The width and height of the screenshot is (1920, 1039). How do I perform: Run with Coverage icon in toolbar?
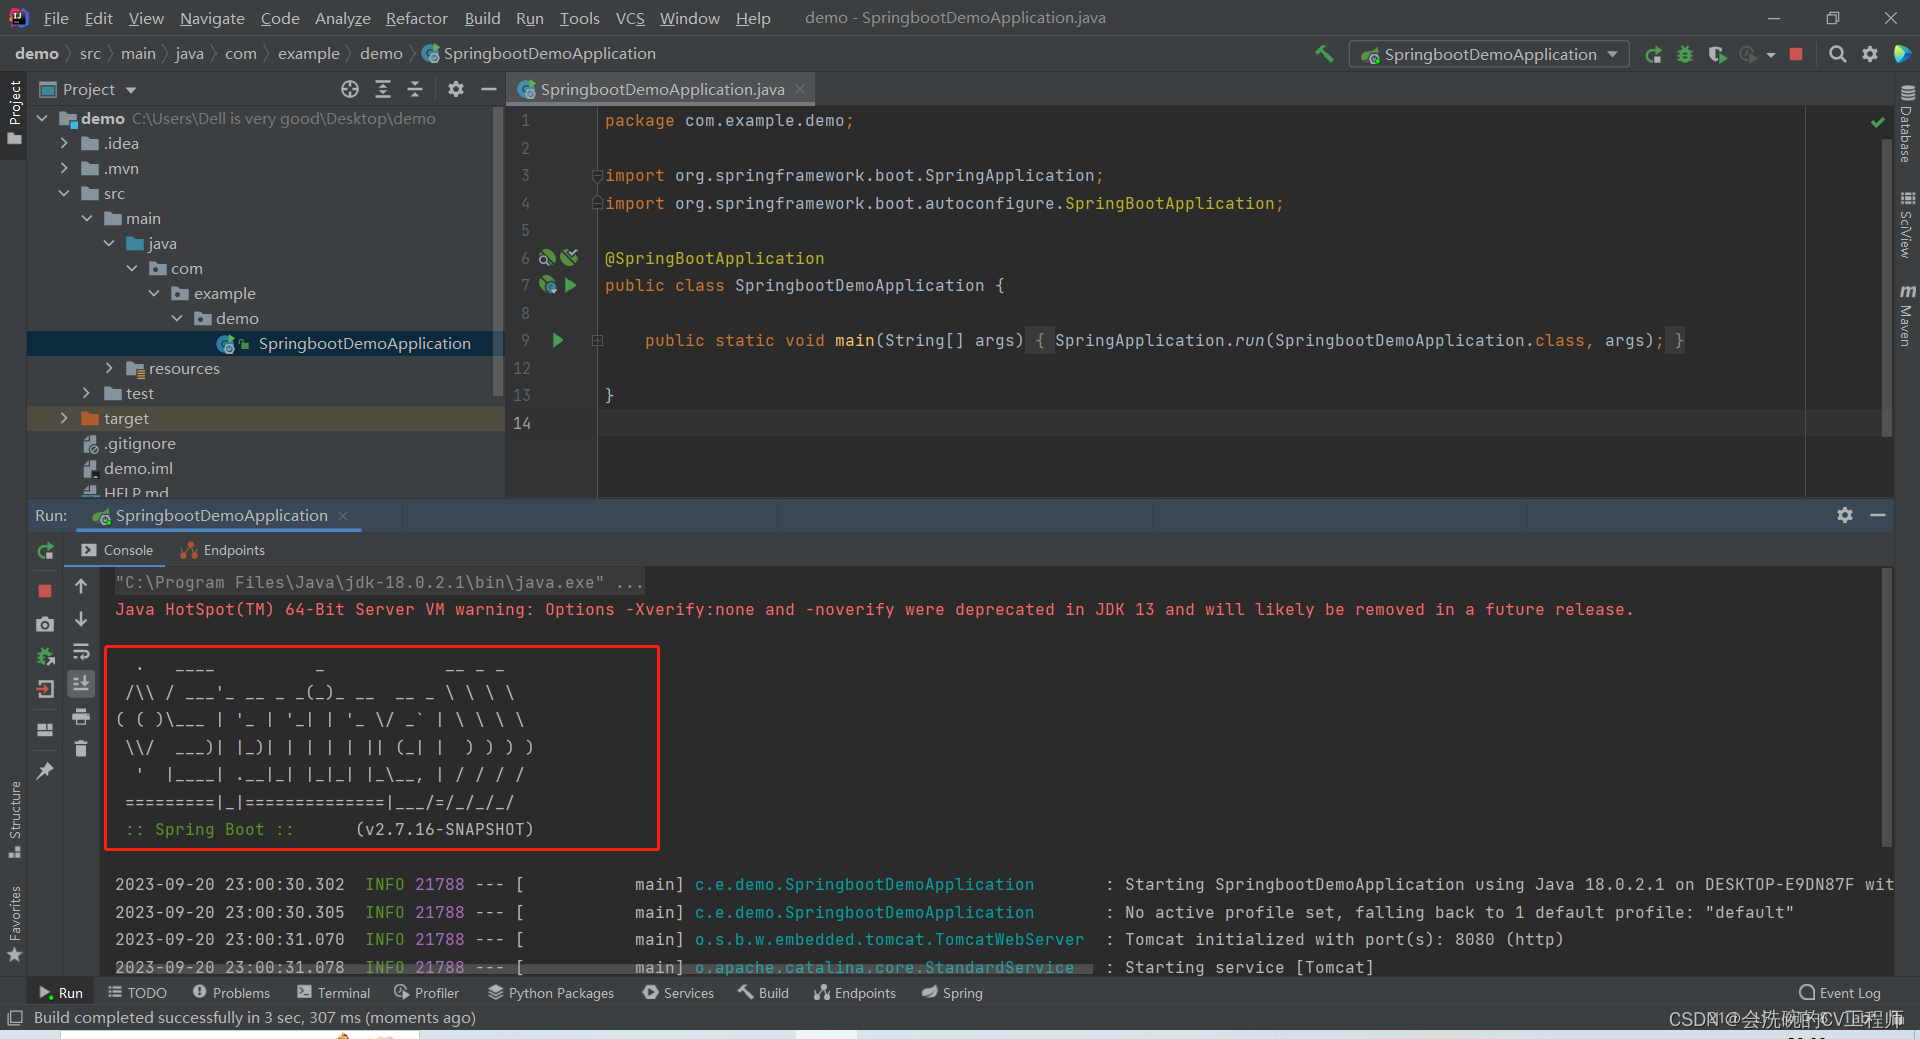tap(1717, 55)
